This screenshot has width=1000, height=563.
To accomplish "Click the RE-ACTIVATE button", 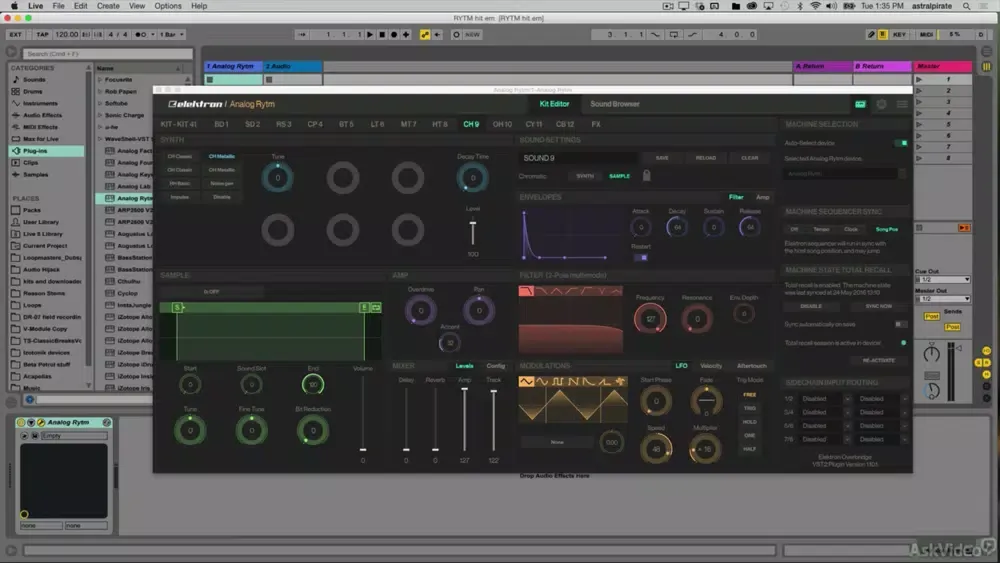I will point(879,360).
